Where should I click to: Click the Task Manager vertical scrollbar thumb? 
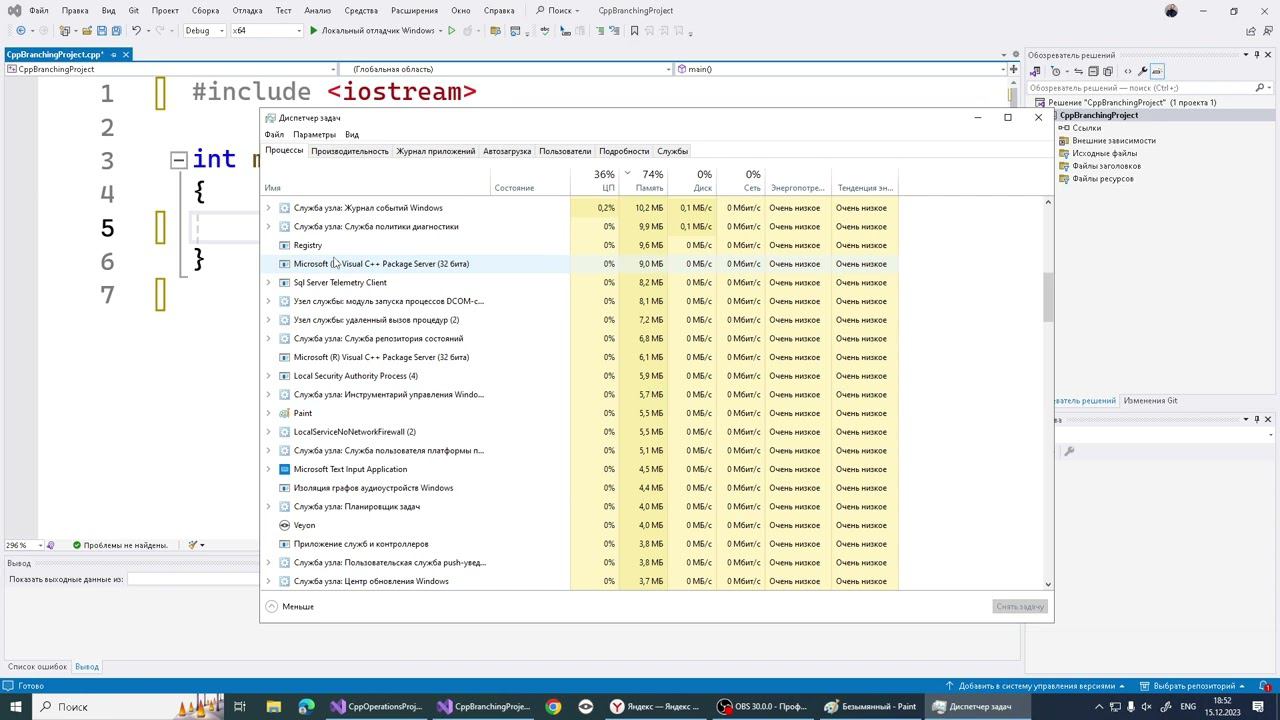(x=1048, y=296)
